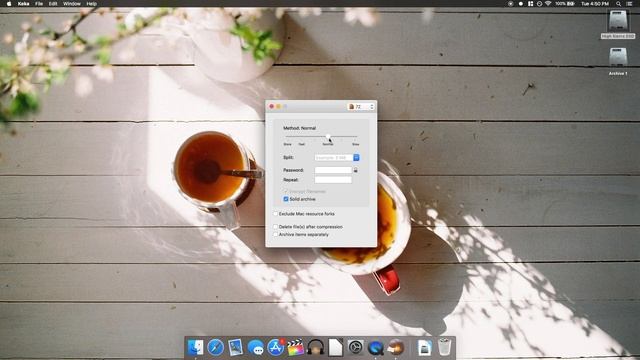Open the Apple menu
The image size is (640, 360).
[x=9, y=4]
